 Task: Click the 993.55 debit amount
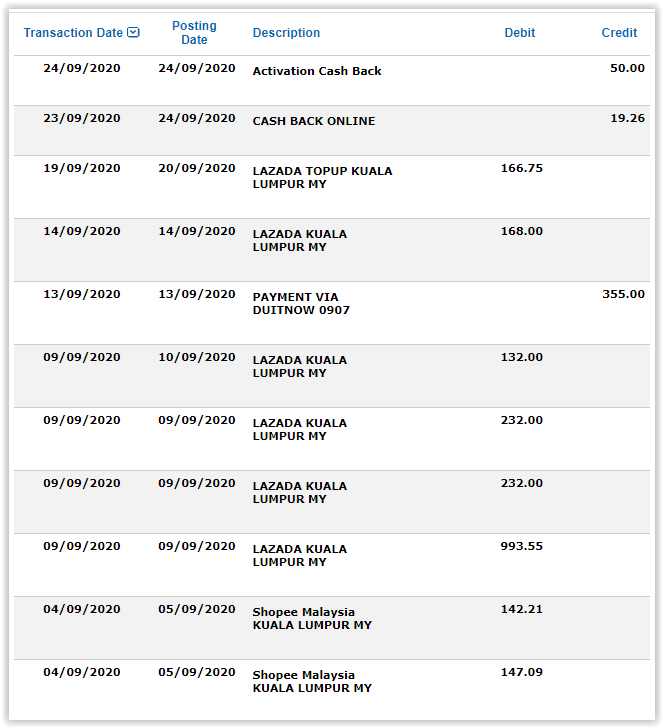(x=521, y=546)
